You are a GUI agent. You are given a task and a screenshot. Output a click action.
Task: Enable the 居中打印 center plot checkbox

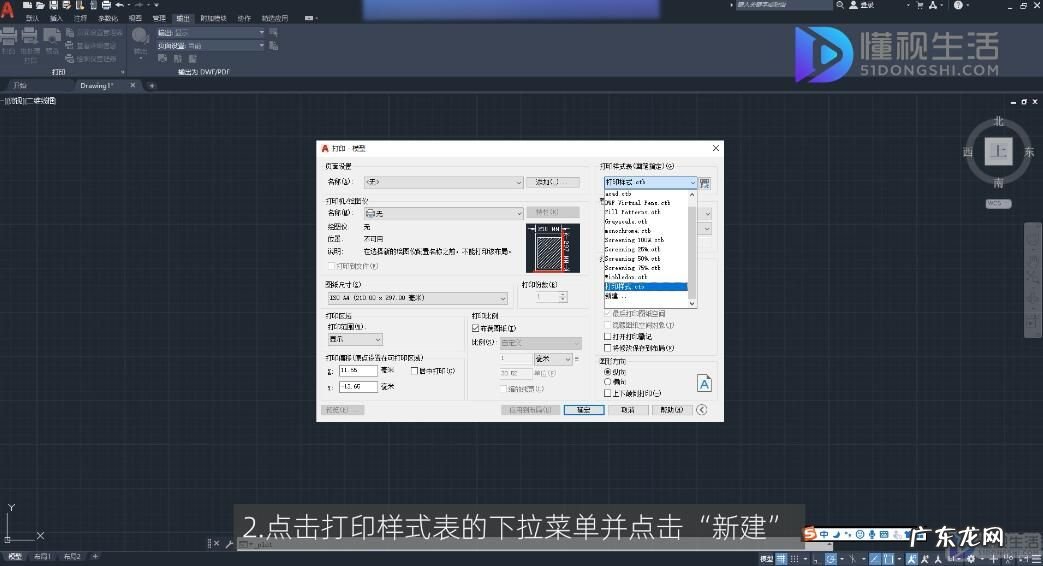coord(415,371)
